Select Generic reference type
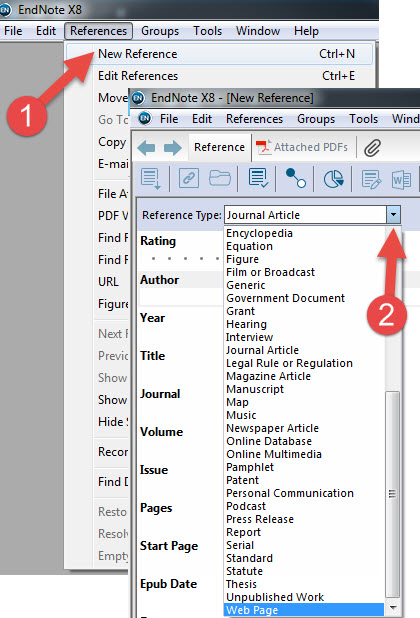This screenshot has width=420, height=618. point(245,285)
